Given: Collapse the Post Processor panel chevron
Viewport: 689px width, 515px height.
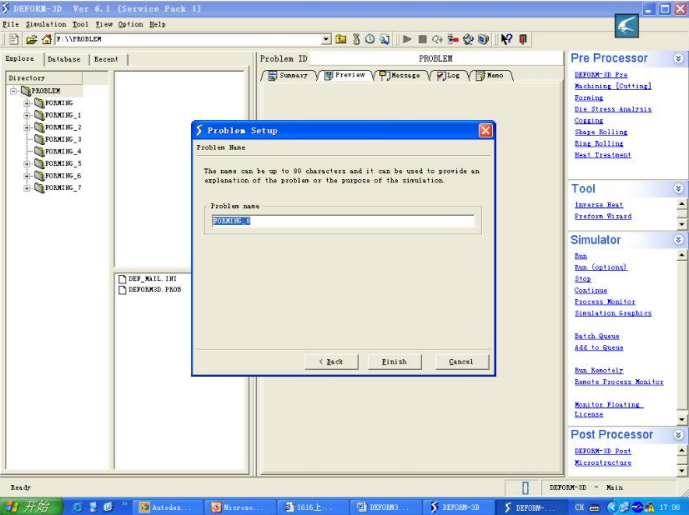Looking at the screenshot, I should (x=678, y=435).
